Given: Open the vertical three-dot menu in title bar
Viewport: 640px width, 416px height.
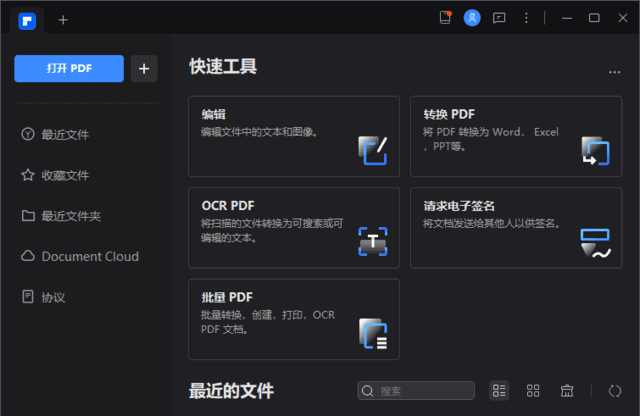Looking at the screenshot, I should coord(526,18).
